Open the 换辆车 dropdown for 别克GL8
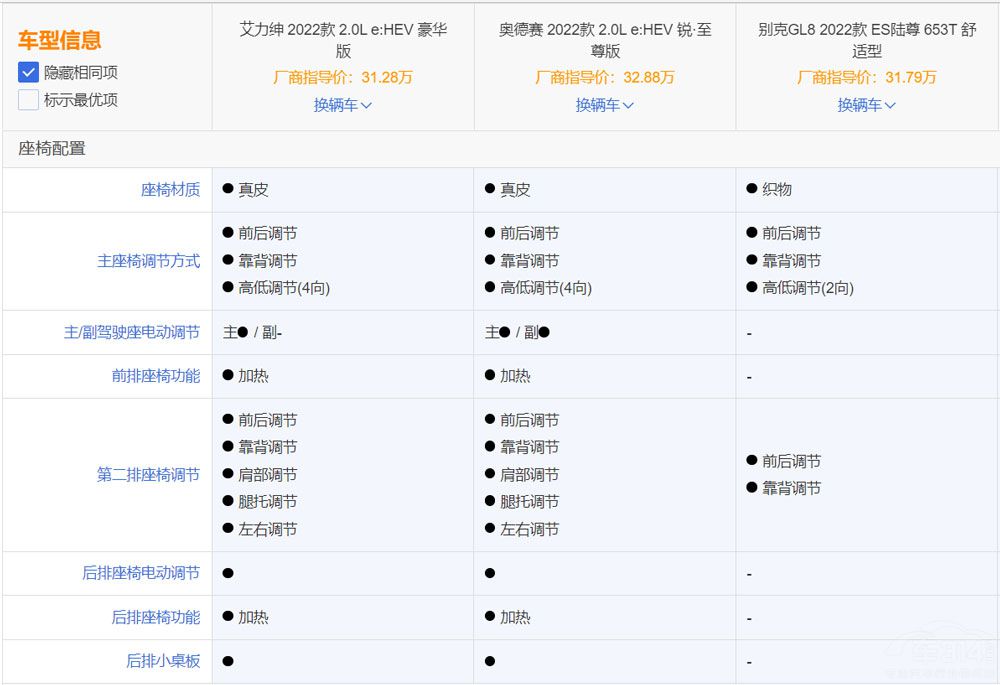The width and height of the screenshot is (1000, 685). coord(866,104)
